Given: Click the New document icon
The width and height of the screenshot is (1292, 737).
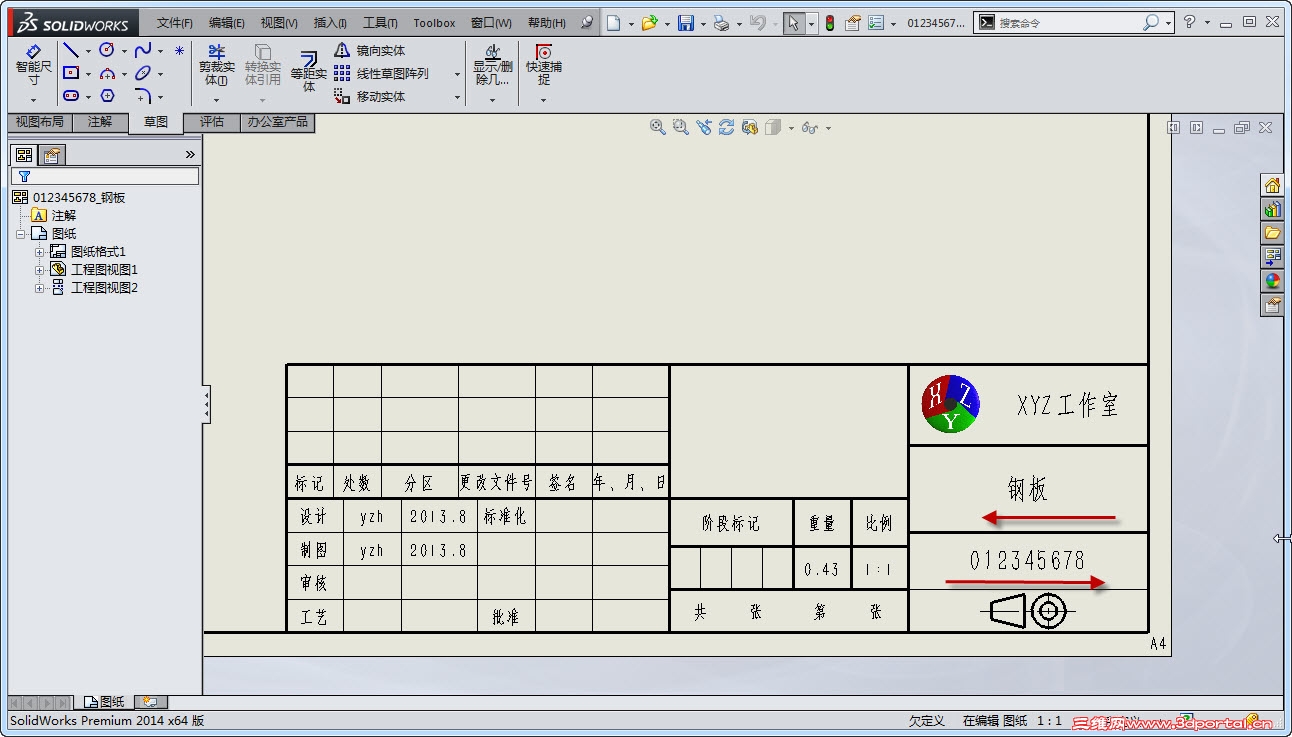Looking at the screenshot, I should pos(613,22).
